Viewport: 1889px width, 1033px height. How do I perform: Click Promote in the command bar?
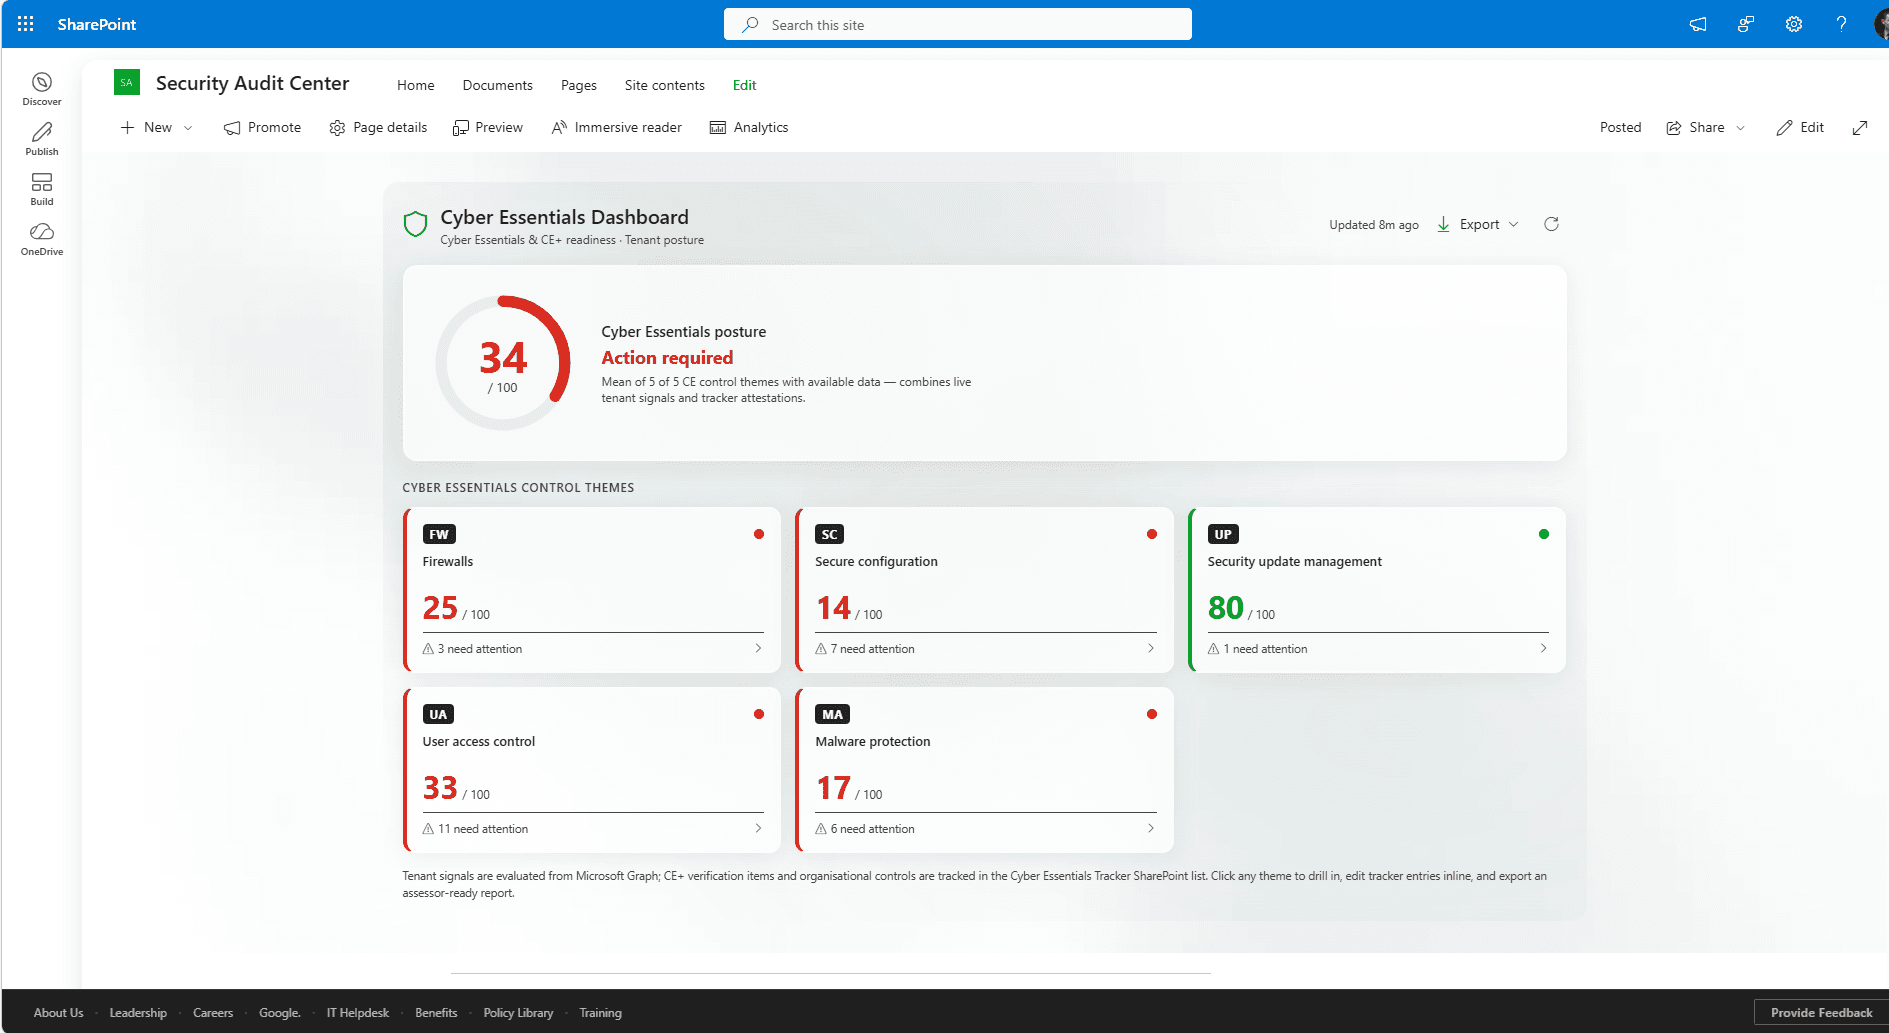point(262,127)
